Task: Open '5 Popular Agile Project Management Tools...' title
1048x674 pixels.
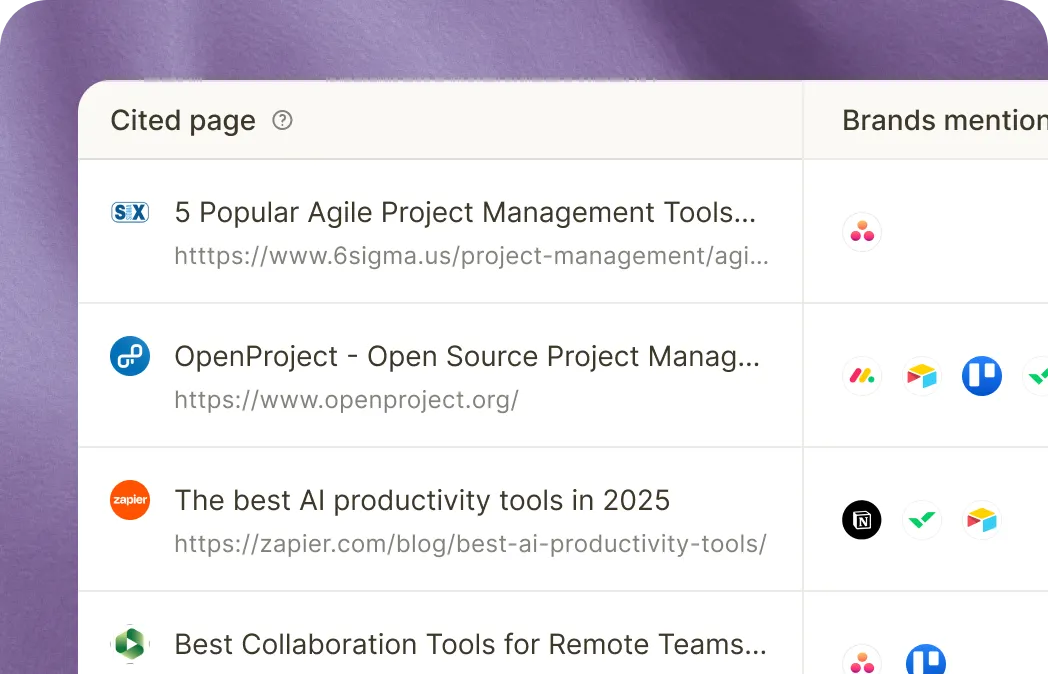Action: [x=465, y=213]
